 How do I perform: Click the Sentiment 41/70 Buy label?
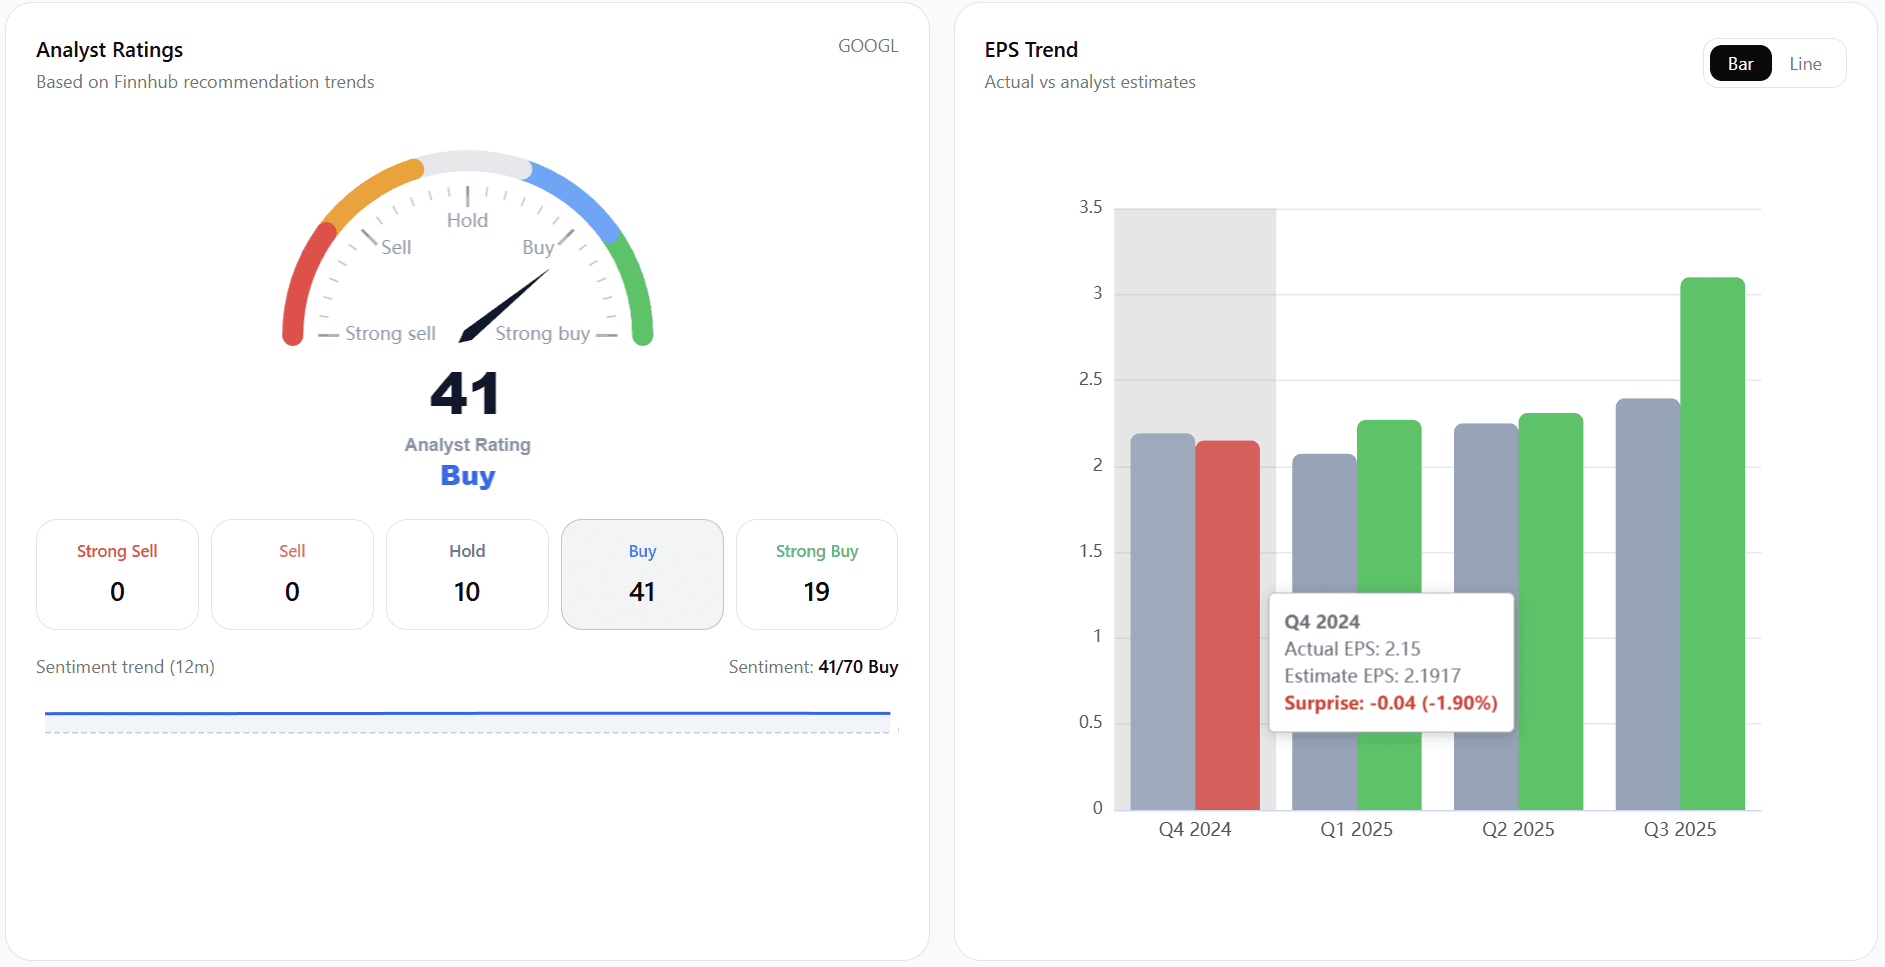pos(812,667)
